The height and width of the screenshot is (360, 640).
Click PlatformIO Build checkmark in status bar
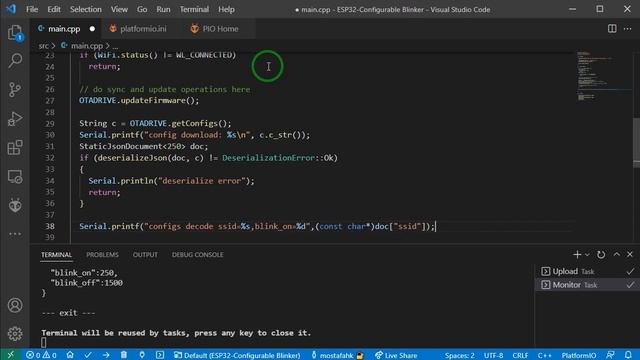pyautogui.click(x=88, y=355)
